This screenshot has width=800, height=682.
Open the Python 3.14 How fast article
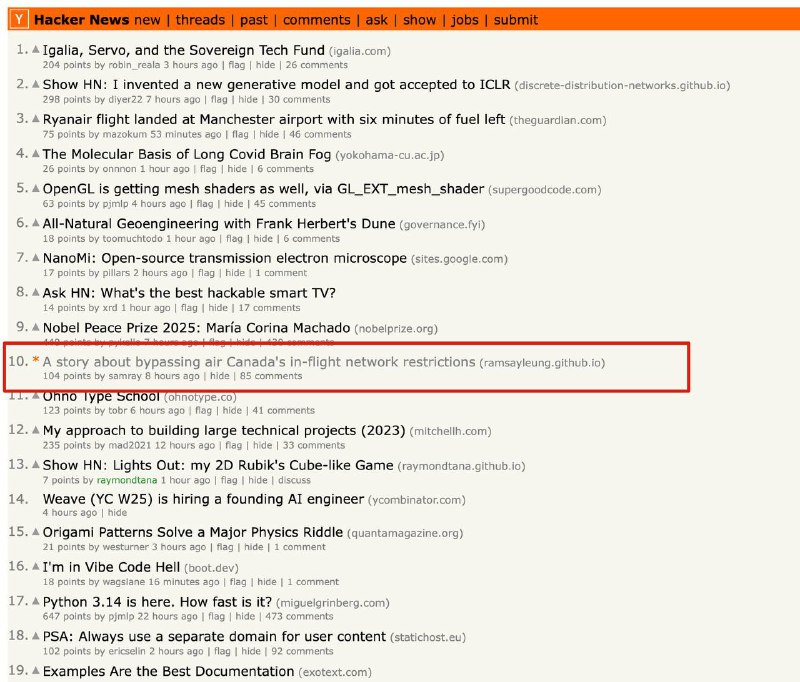pyautogui.click(x=157, y=602)
